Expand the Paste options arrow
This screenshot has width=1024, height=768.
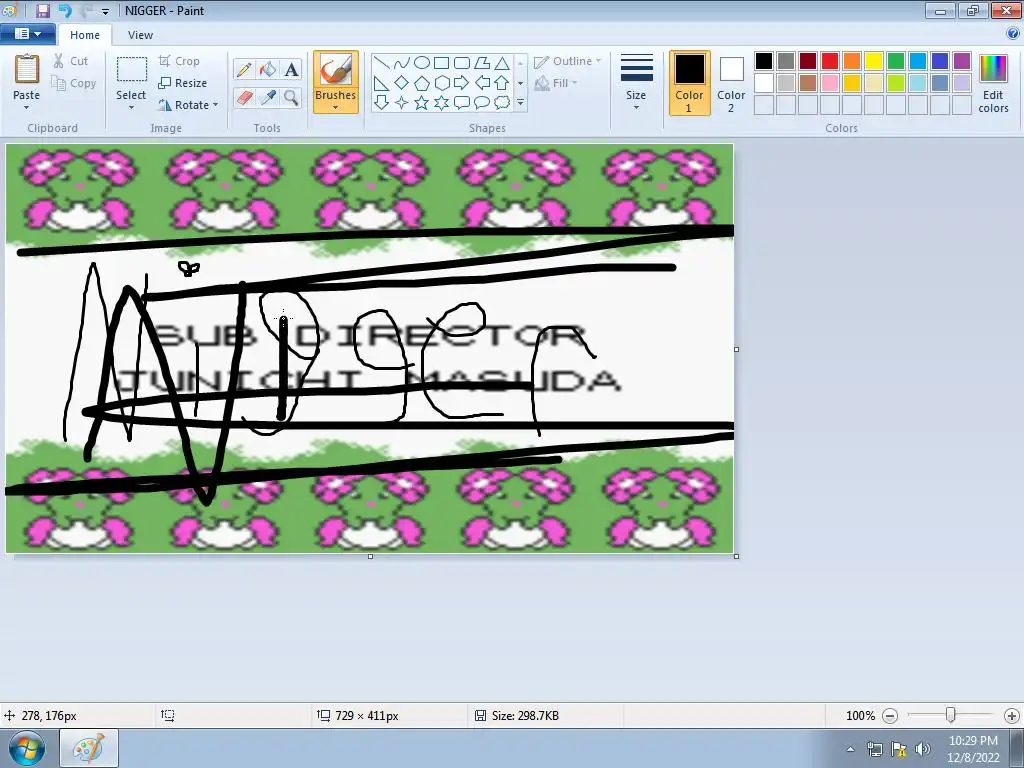(27, 108)
